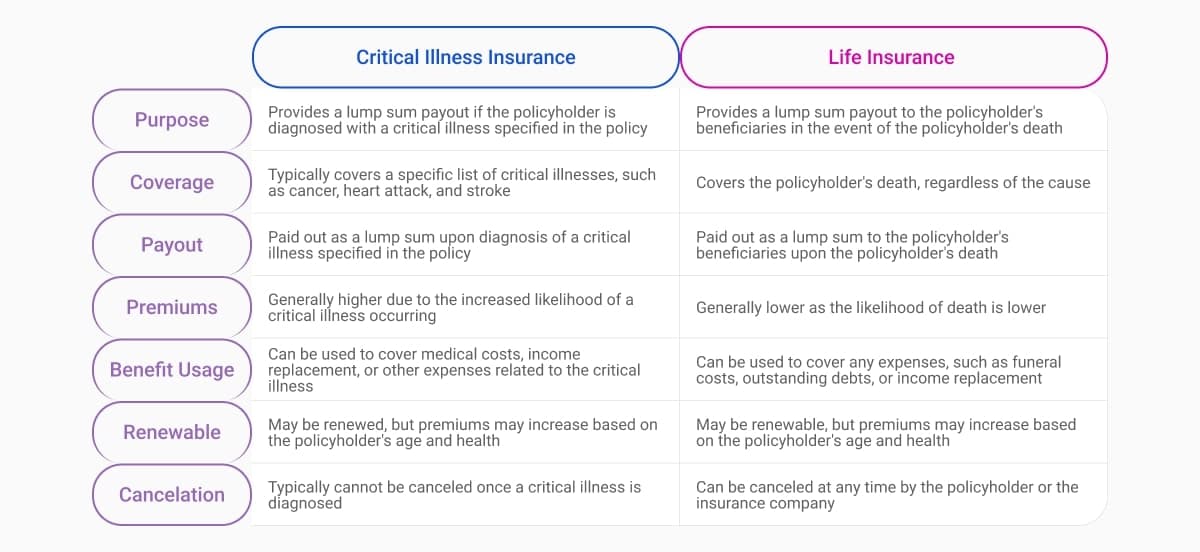Click the Life Insurance column header
1200x552 pixels.
click(891, 57)
